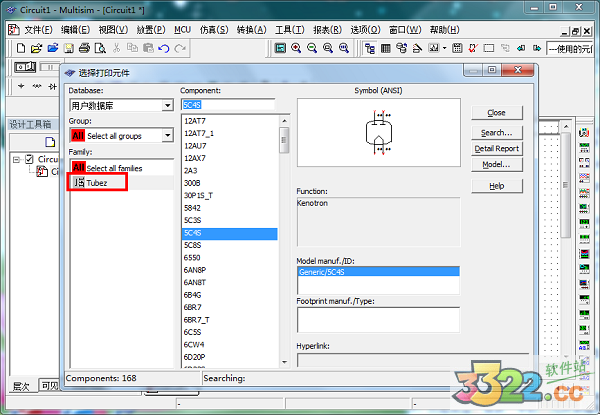Click the Component name input field
The height and width of the screenshot is (415, 600).
(228, 105)
